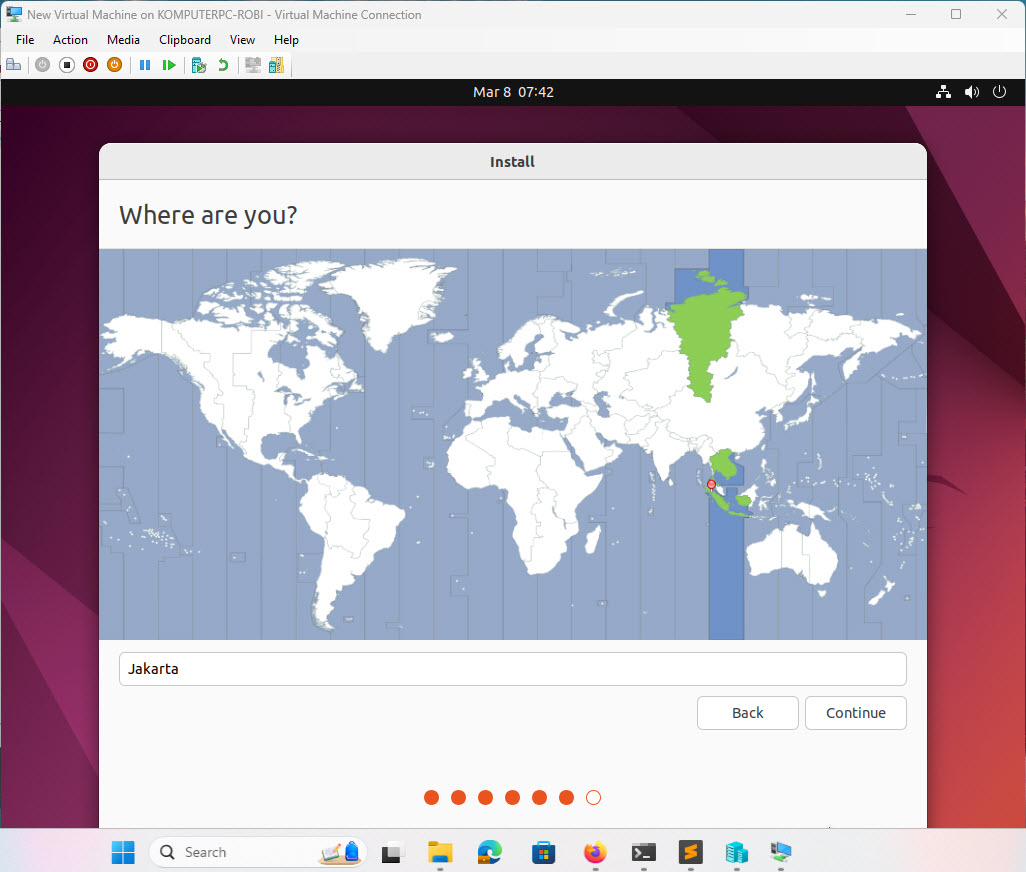Create a checkpoint of the virtual machine

pyautogui.click(x=198, y=64)
